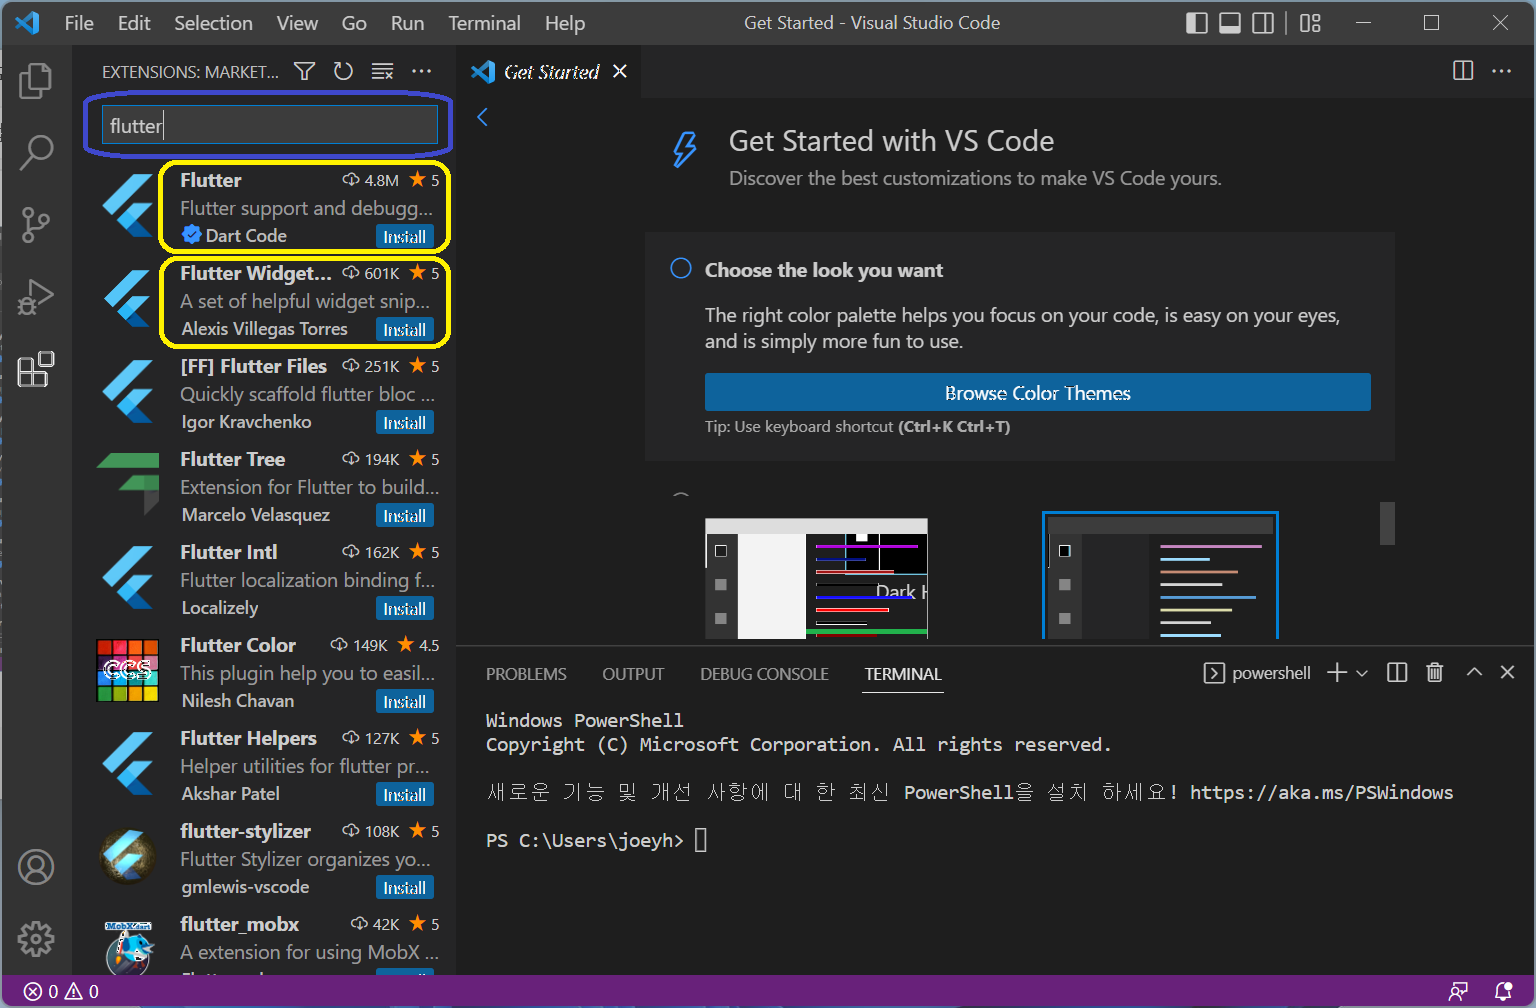Mark 'Choose the look you want' step circle
Viewport: 1536px width, 1008px height.
click(x=681, y=269)
